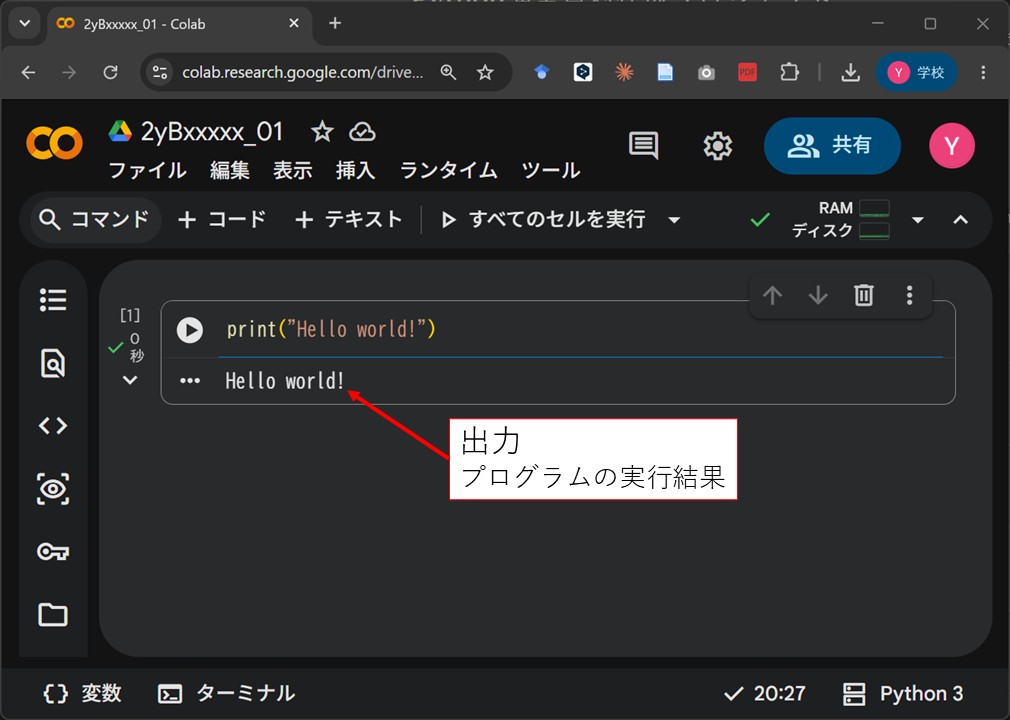Click the browser back arrow

28,72
